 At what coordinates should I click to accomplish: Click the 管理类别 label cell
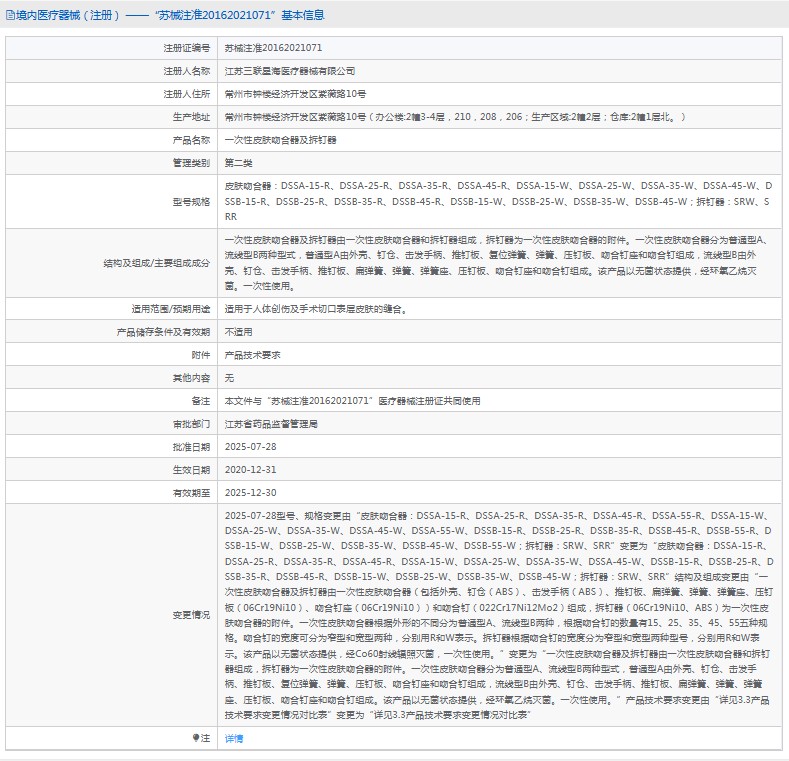pos(111,163)
